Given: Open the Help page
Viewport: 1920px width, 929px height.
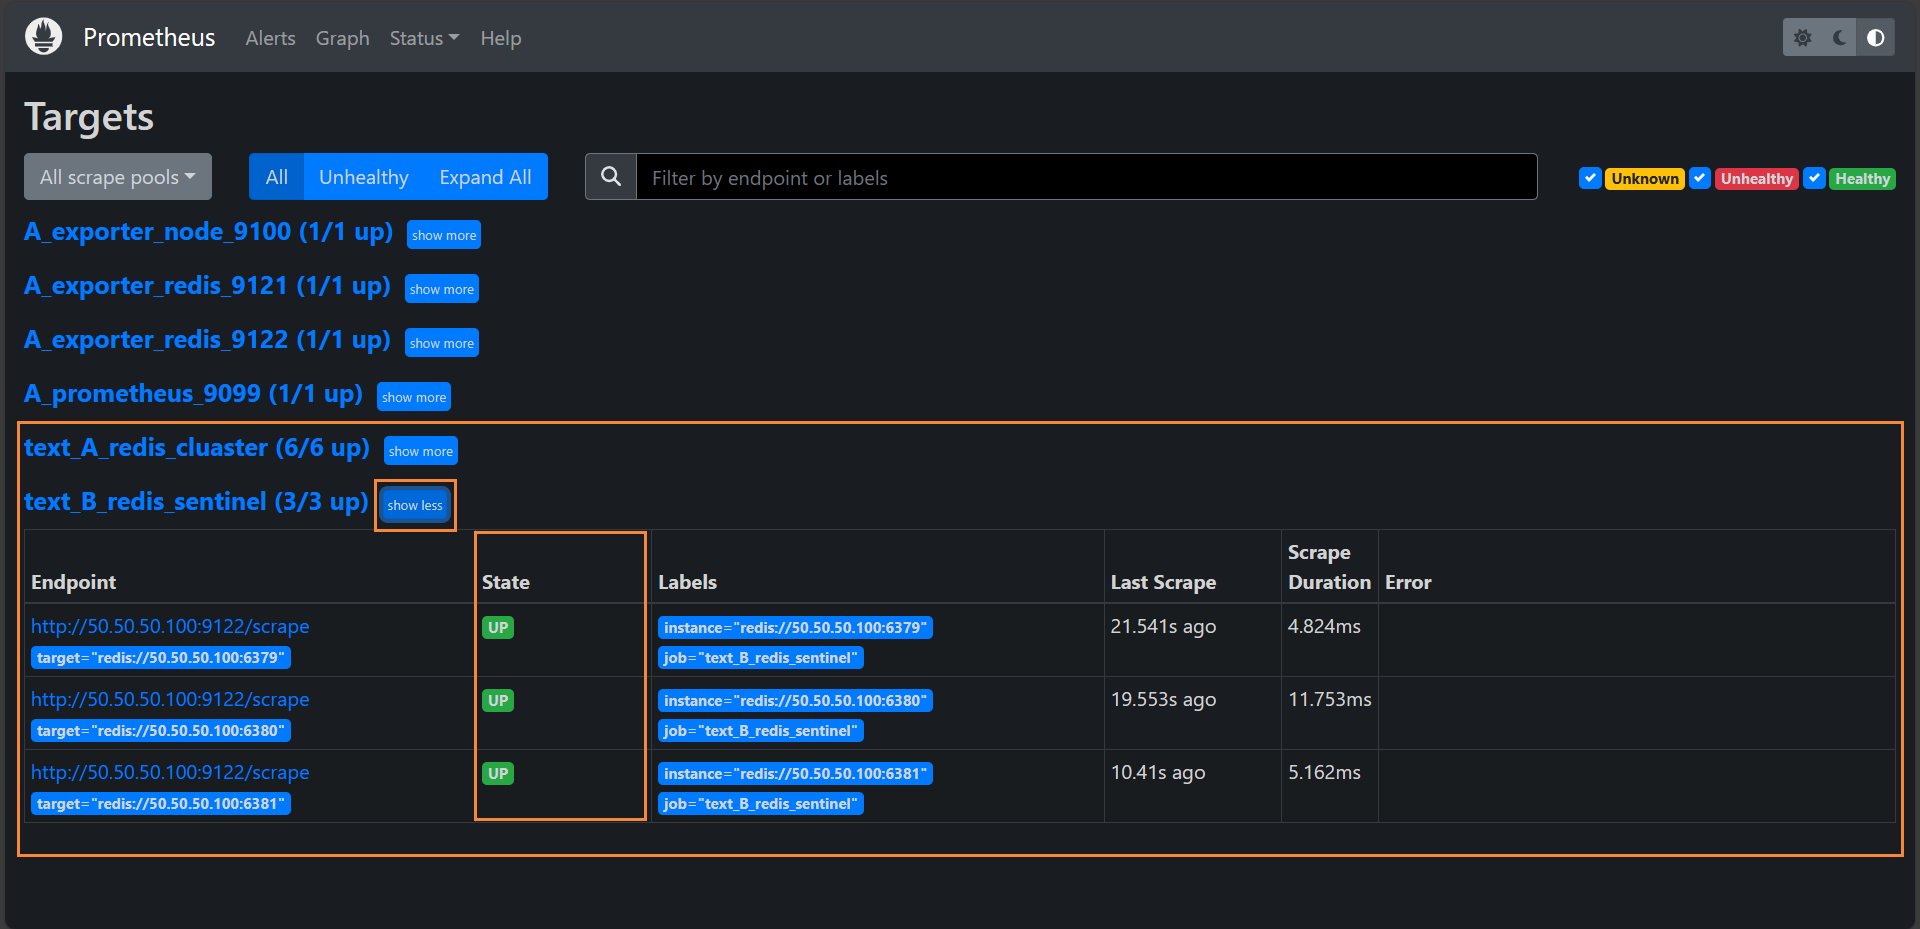Looking at the screenshot, I should click(500, 38).
